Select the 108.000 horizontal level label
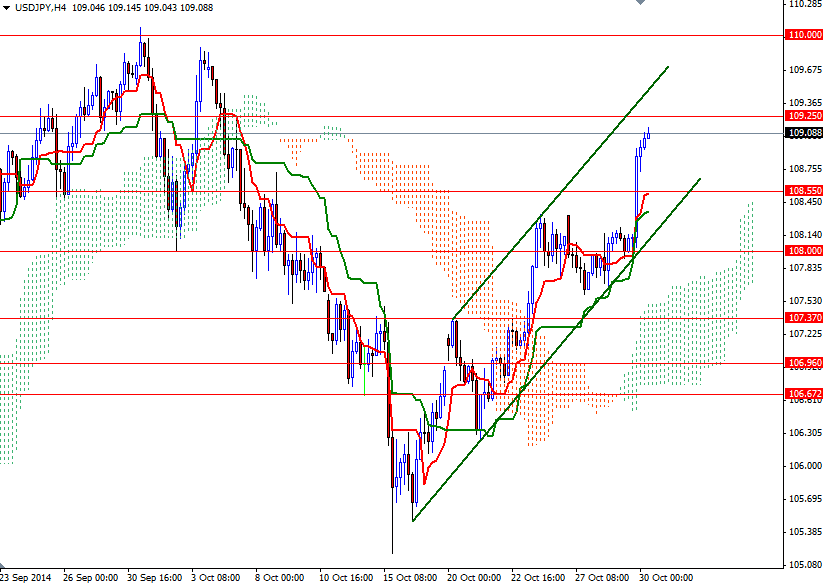Viewport: 823px width, 585px height. tap(800, 251)
